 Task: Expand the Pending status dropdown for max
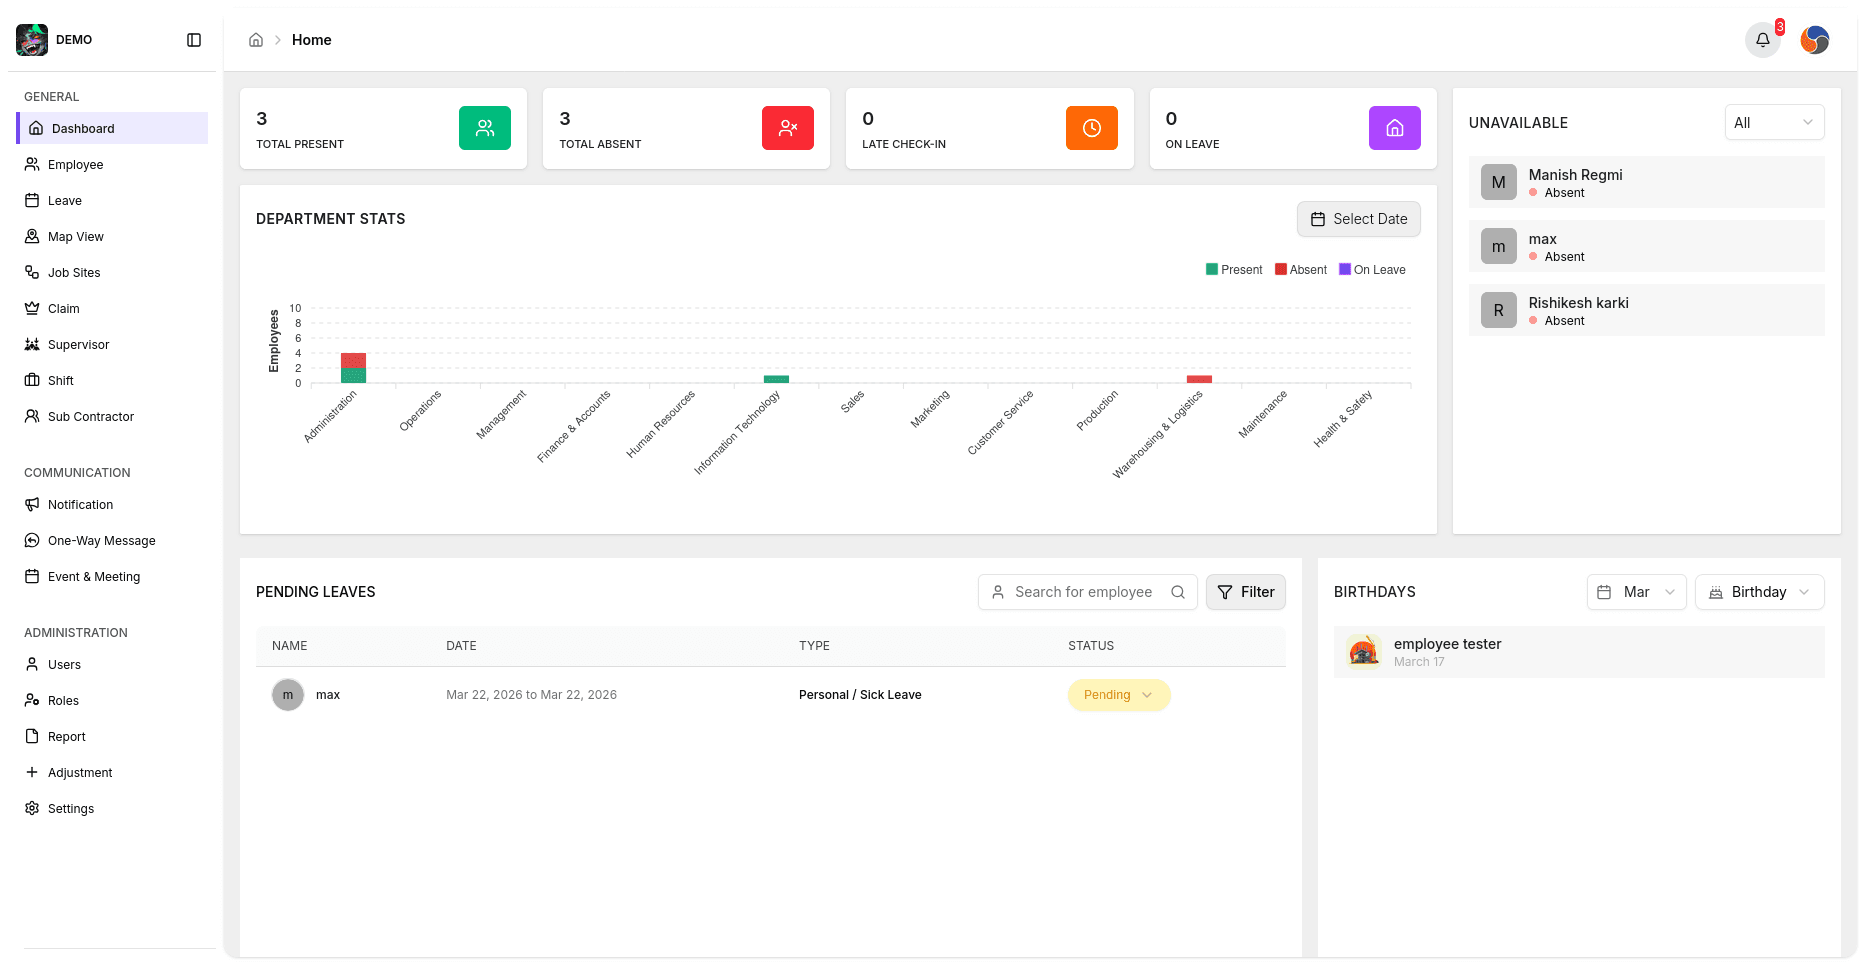pyautogui.click(x=1118, y=694)
